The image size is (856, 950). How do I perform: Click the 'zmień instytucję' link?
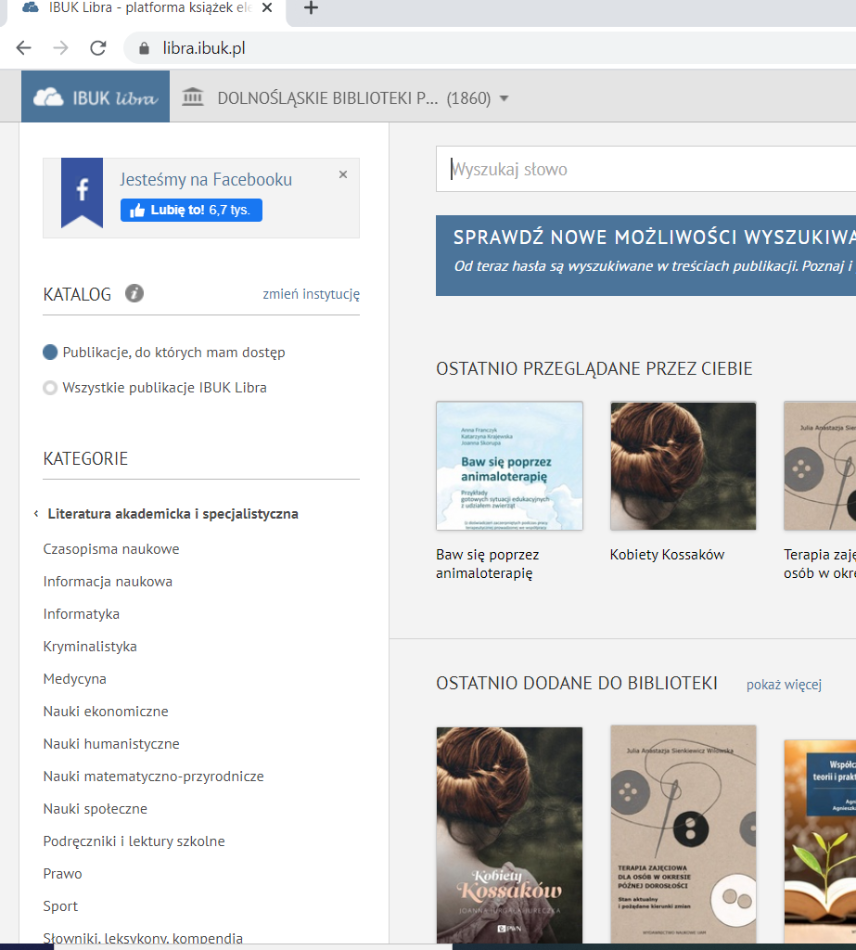point(311,294)
